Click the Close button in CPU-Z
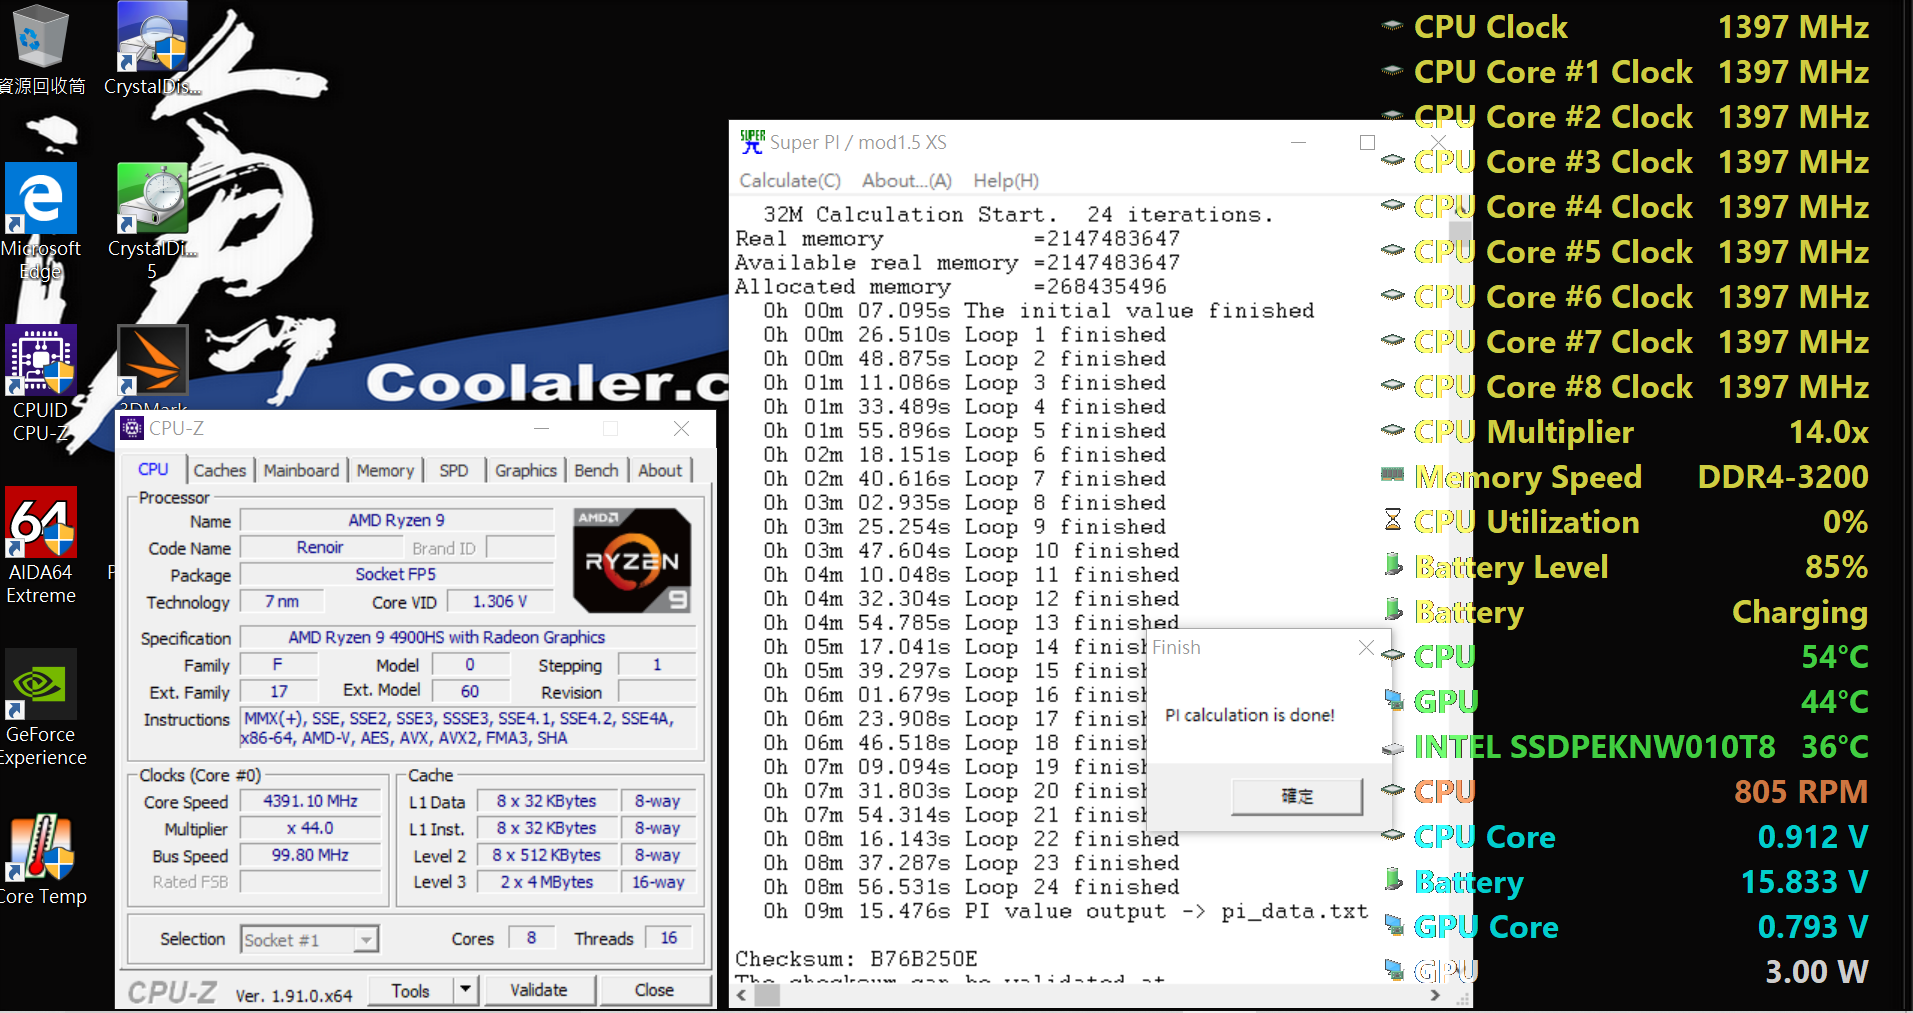 coord(654,990)
